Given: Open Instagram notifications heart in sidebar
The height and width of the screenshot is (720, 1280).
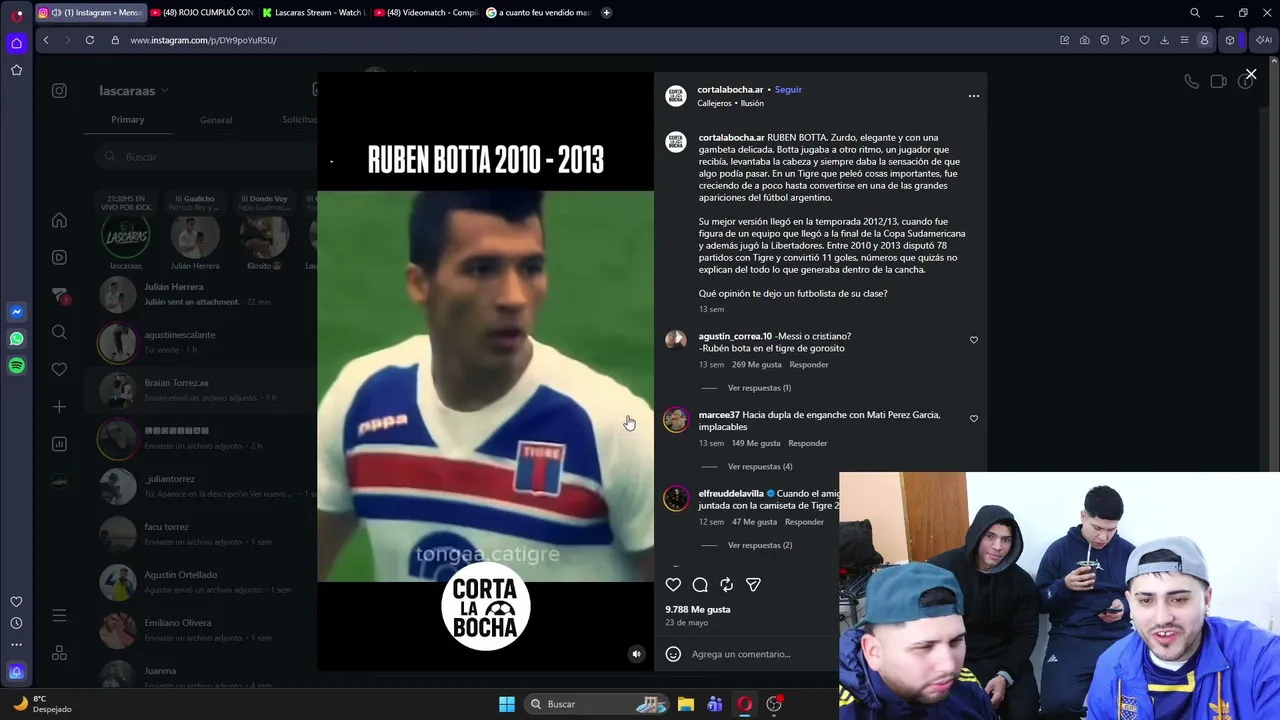Looking at the screenshot, I should pyautogui.click(x=59, y=369).
